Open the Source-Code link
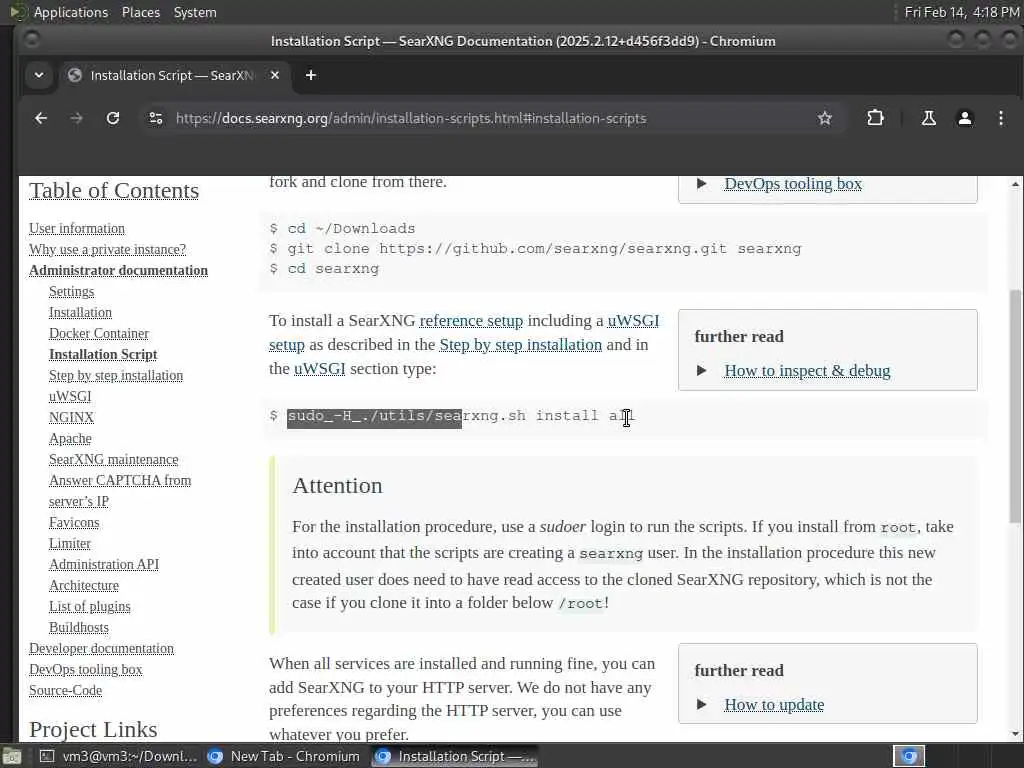 [x=65, y=690]
